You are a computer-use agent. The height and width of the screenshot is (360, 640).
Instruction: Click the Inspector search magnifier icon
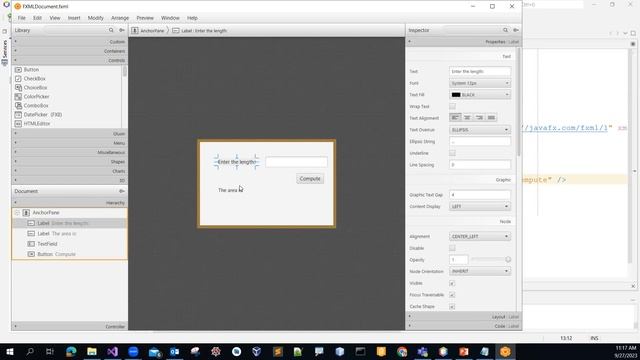coord(505,30)
